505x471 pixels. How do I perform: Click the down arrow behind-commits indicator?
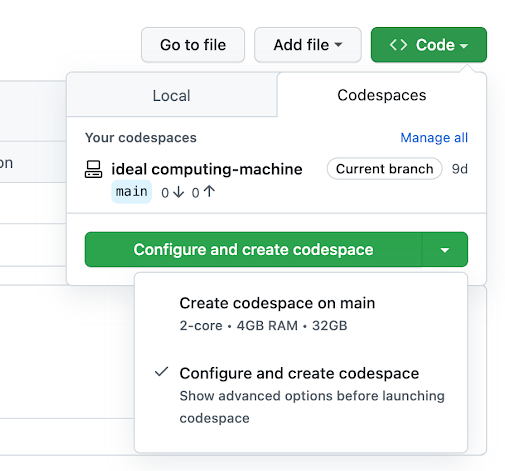pos(179,192)
